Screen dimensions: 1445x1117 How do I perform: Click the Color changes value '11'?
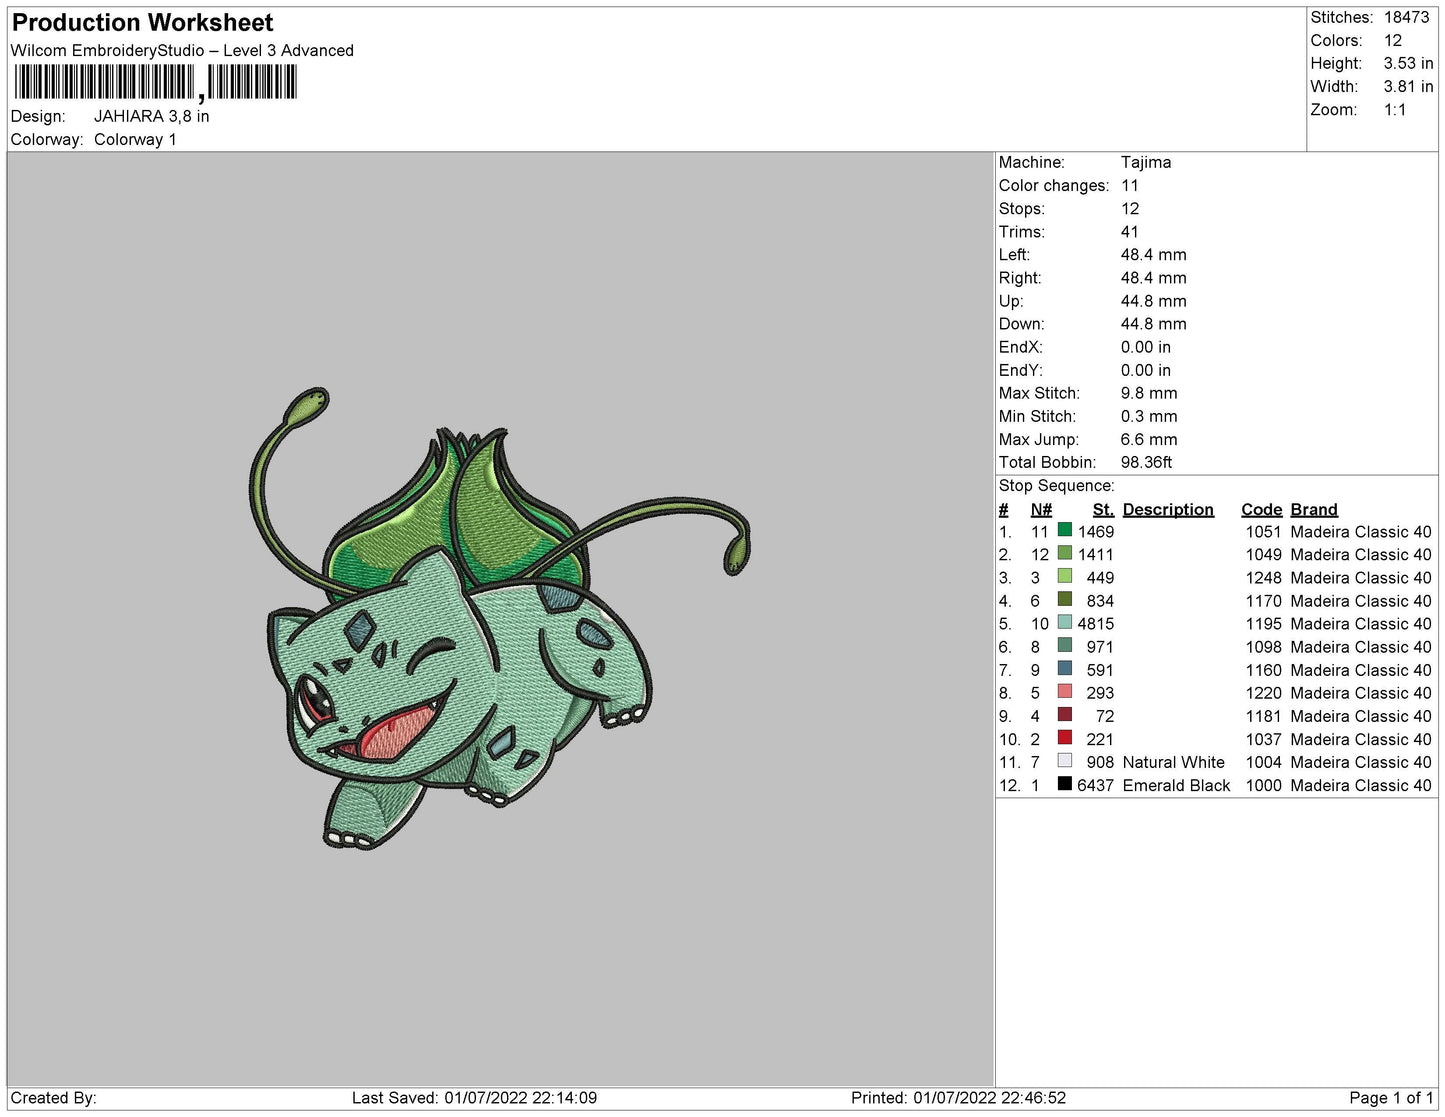pyautogui.click(x=1130, y=185)
